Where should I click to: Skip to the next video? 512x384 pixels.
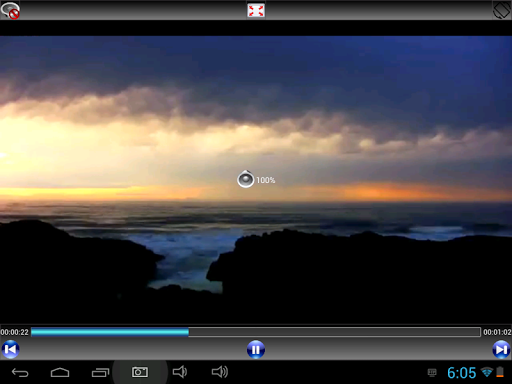tap(501, 349)
